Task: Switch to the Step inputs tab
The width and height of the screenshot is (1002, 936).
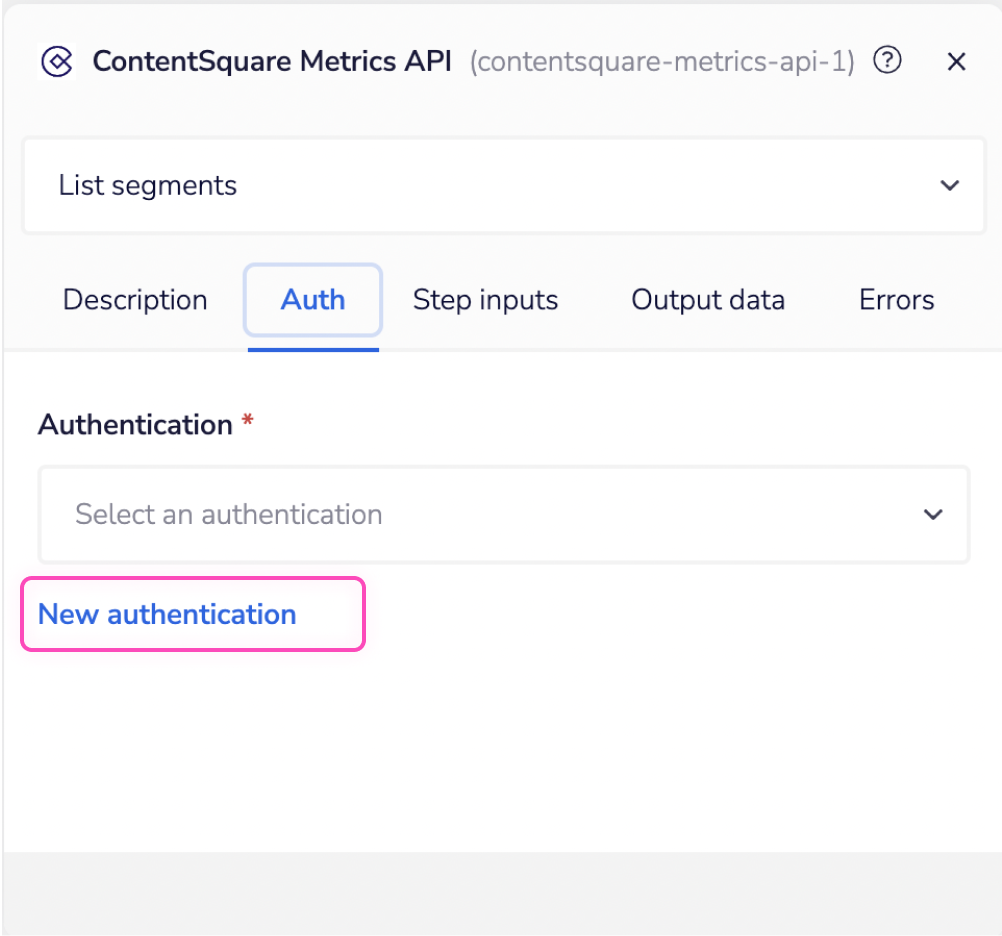Action: coord(485,300)
